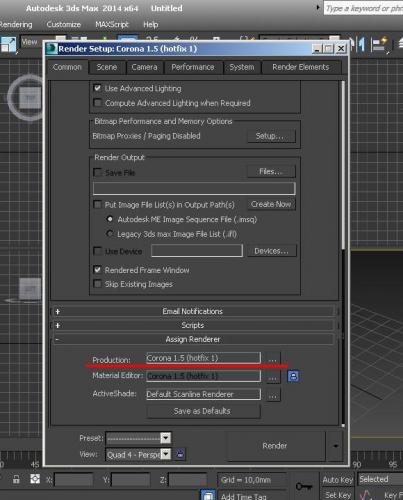The height and width of the screenshot is (500, 403).
Task: Uncheck Use Advanced Lighting
Action: [x=97, y=88]
